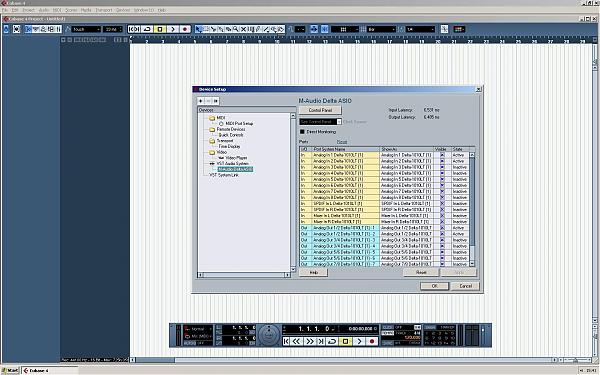Screen dimensions: 600x375
Task: Toggle Autoscroll icon in the toolbar
Action: click(314, 29)
